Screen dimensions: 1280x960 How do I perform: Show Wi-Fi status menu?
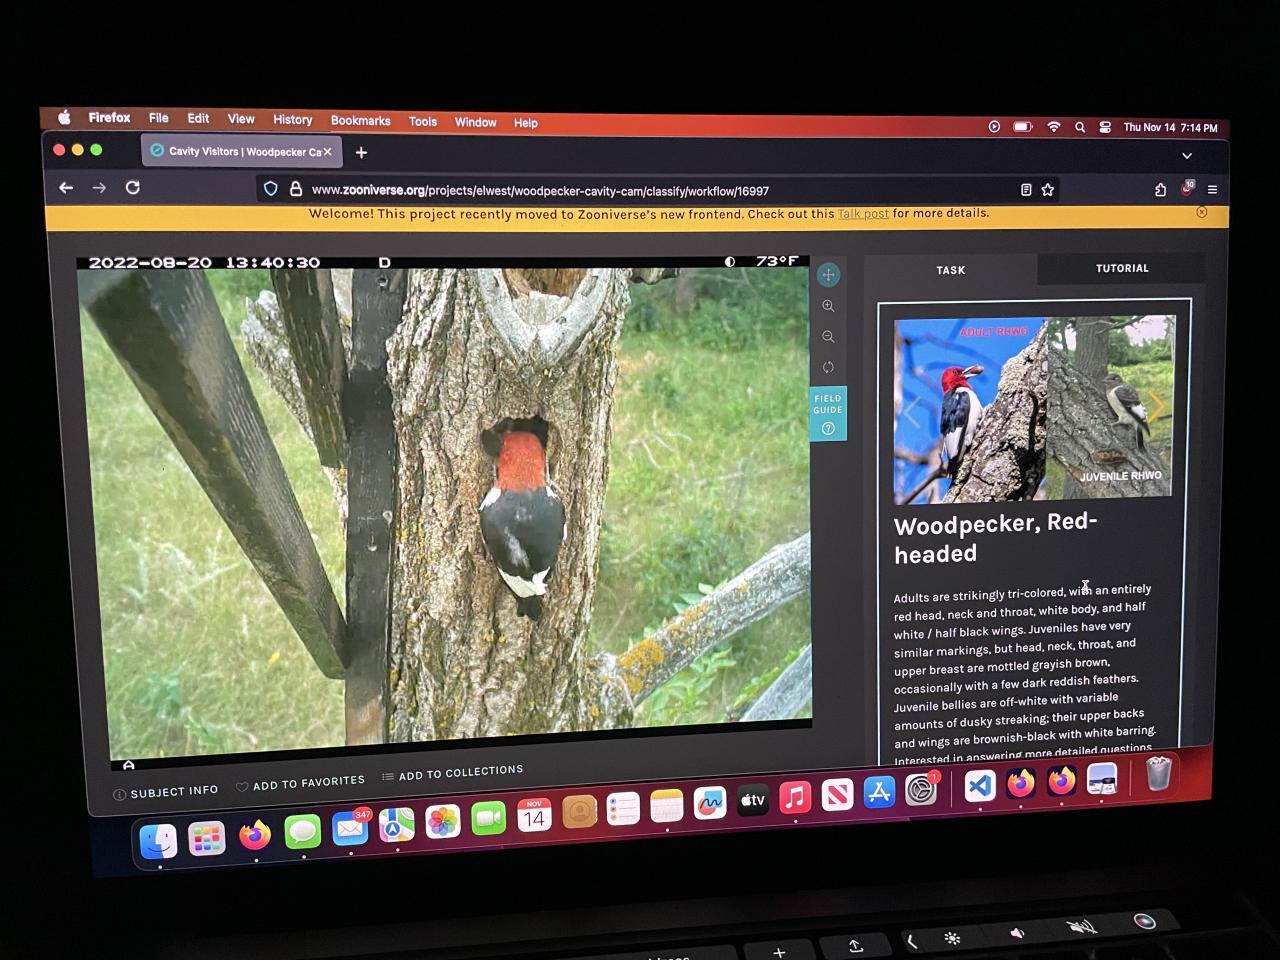click(1053, 127)
